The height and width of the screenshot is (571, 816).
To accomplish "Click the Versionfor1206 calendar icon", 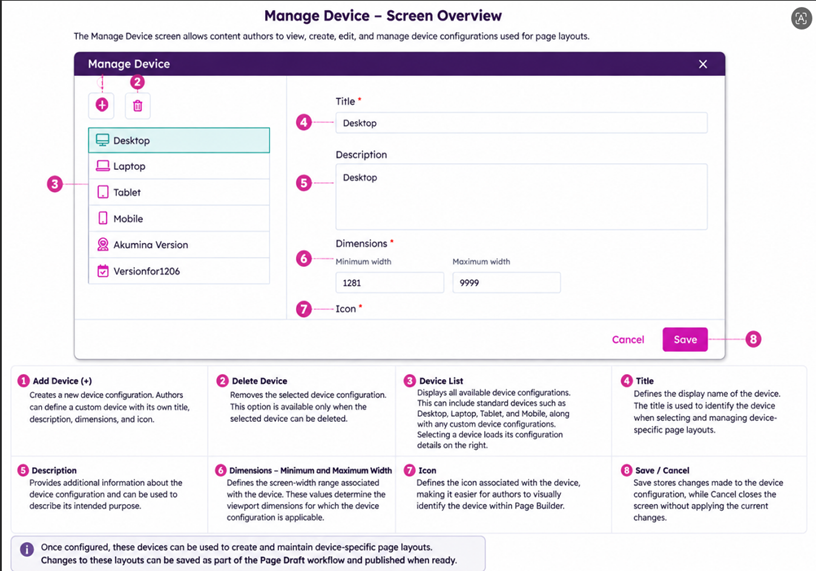I will point(103,271).
